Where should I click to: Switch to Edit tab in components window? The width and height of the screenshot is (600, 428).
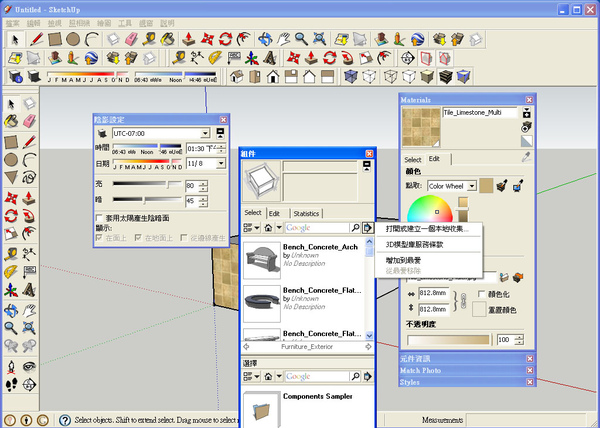pos(274,213)
